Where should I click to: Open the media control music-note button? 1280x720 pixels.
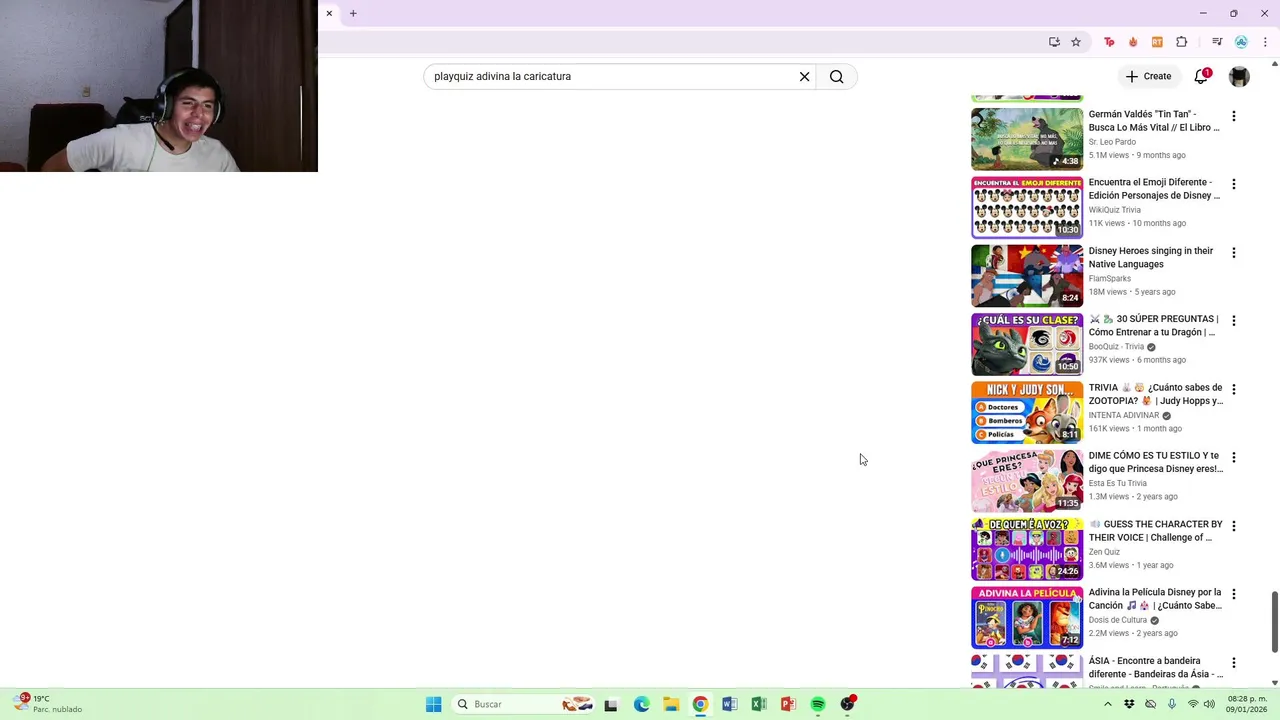click(x=1217, y=42)
